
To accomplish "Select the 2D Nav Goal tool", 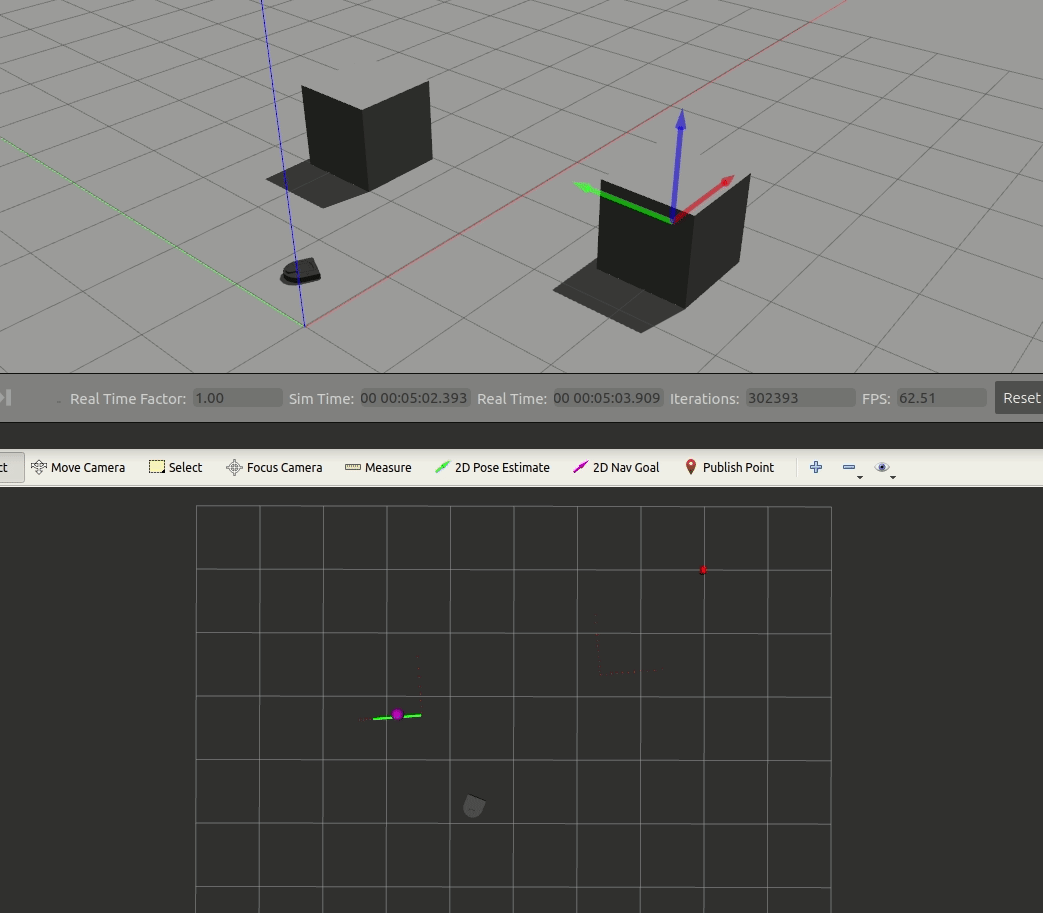I will 616,467.
